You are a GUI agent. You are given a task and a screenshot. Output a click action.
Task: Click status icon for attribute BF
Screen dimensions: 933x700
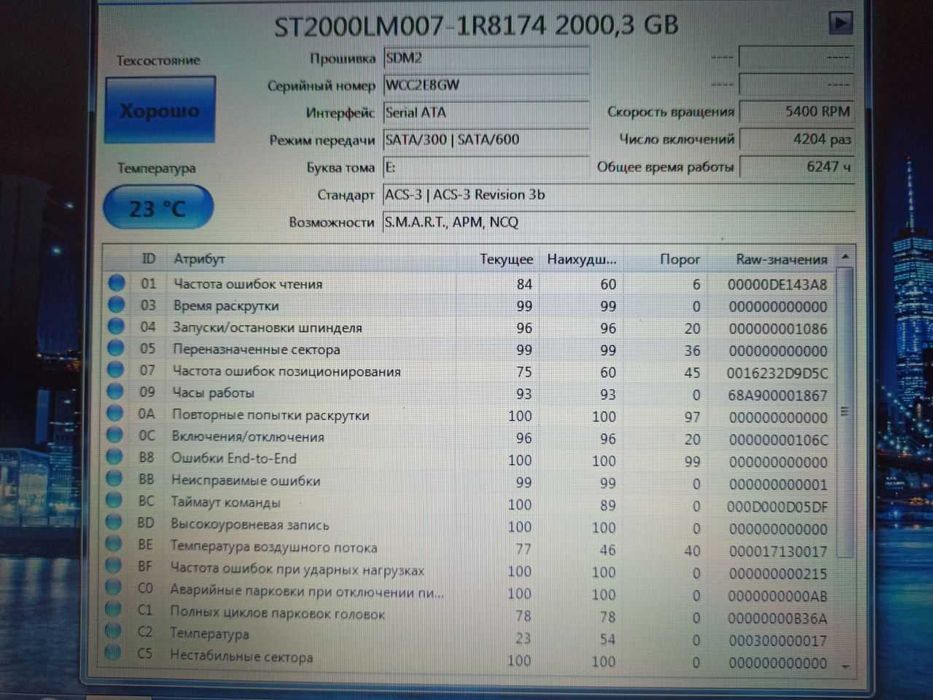pyautogui.click(x=113, y=566)
